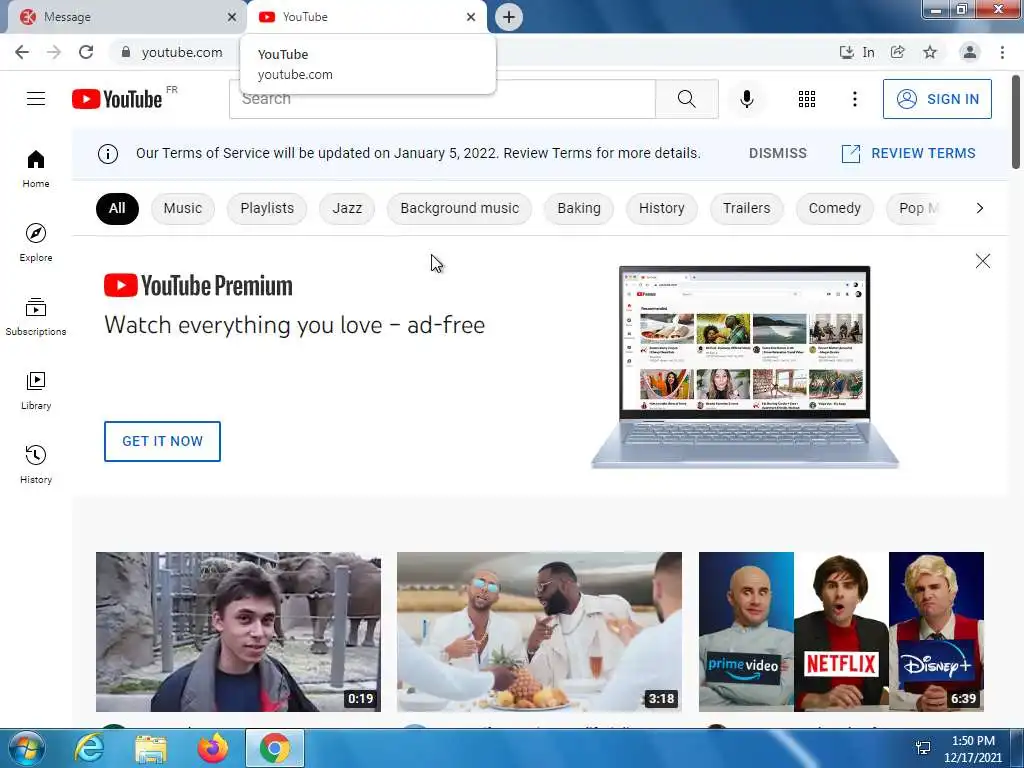
Task: Go back in browser
Action: pyautogui.click(x=22, y=52)
